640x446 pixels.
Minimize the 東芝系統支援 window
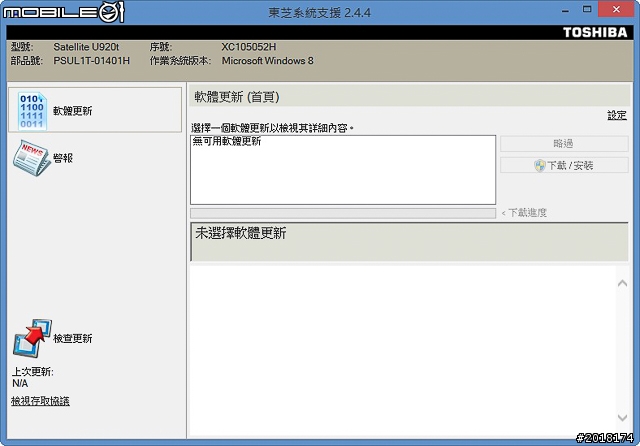pyautogui.click(x=565, y=10)
